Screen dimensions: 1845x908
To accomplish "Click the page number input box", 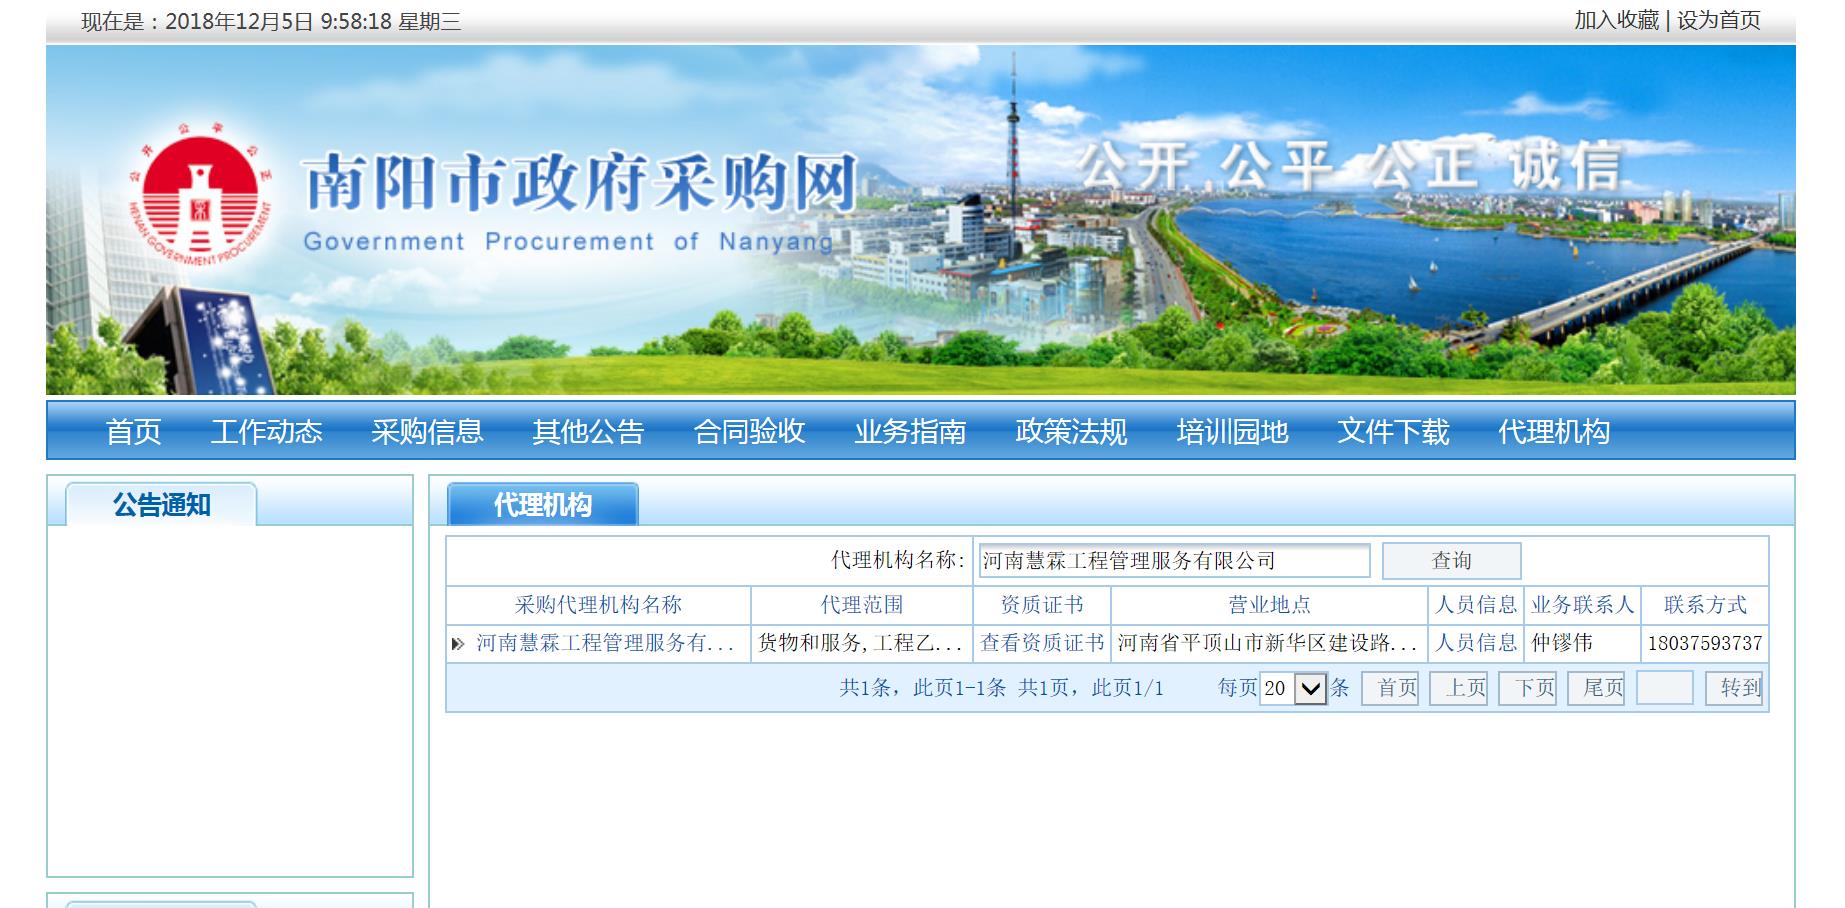I will coord(1664,688).
